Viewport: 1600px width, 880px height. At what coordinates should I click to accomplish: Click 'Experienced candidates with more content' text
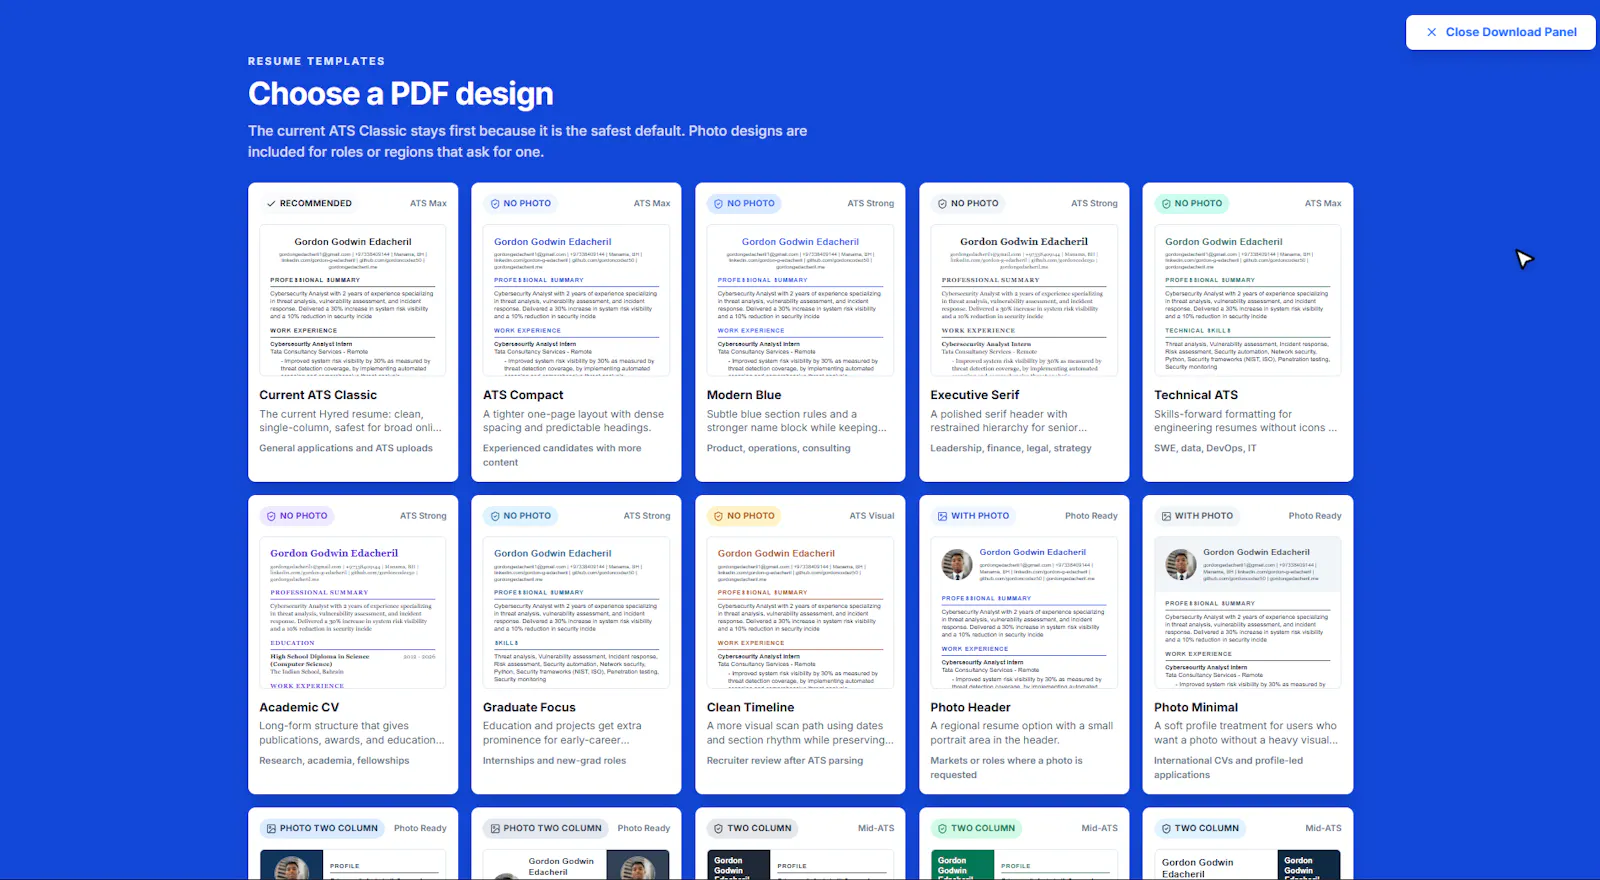562,456
